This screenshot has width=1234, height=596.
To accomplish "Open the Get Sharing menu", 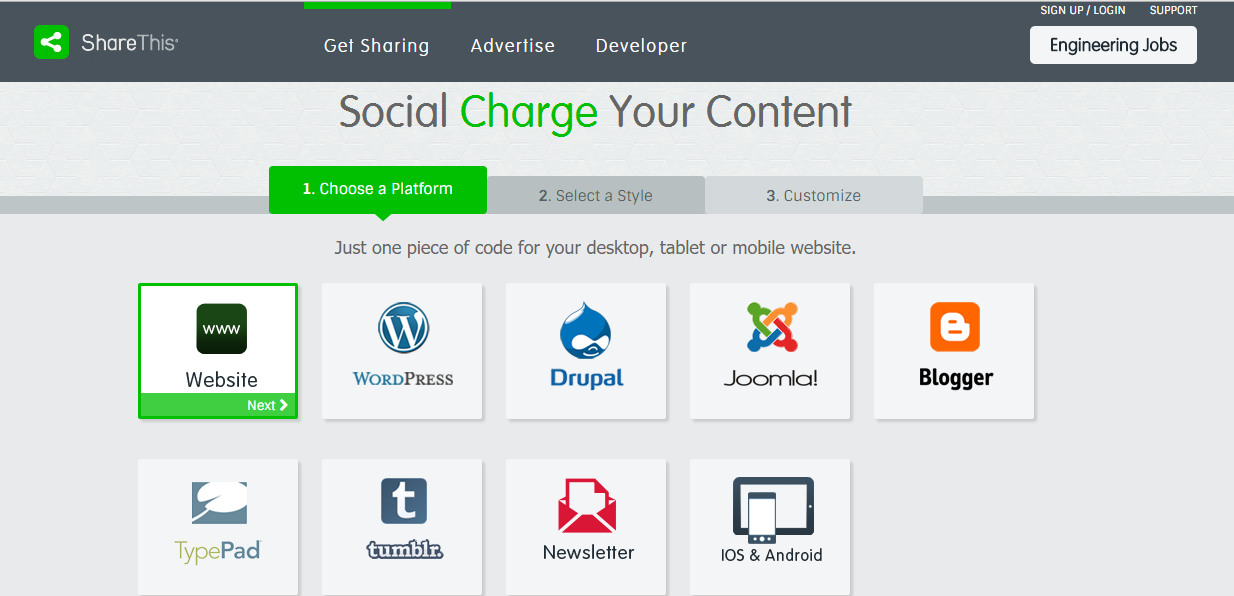I will click(x=376, y=45).
